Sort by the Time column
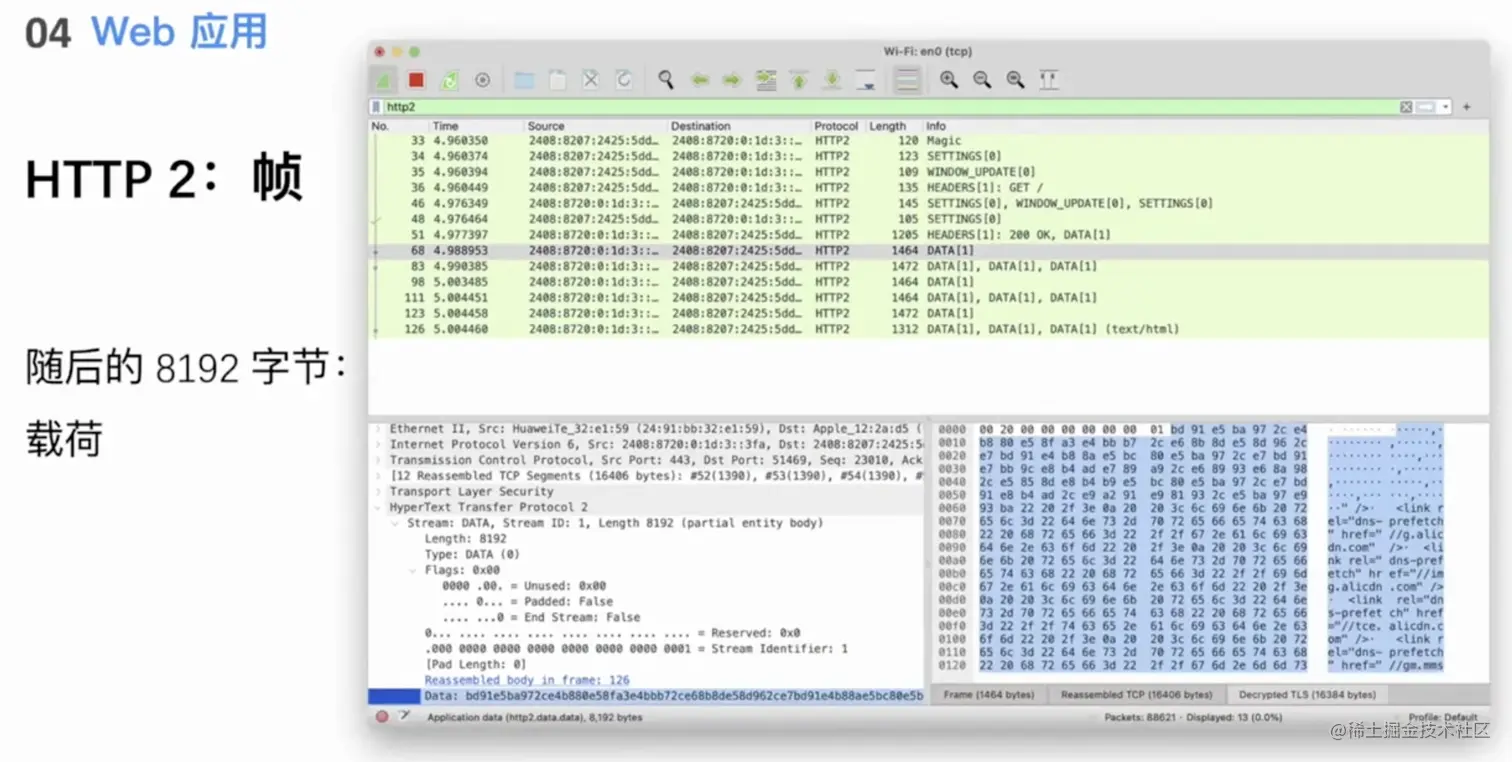The image size is (1512, 762). pyautogui.click(x=476, y=126)
